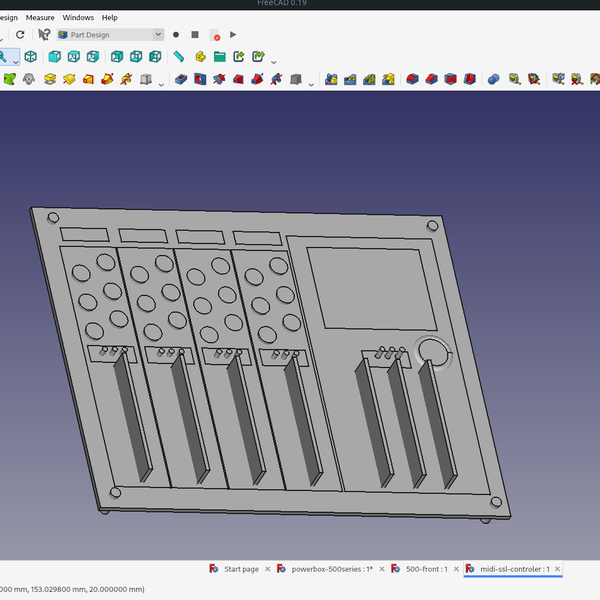Screen dimensions: 600x600
Task: Activate the What's This help cursor
Action: coord(44,34)
